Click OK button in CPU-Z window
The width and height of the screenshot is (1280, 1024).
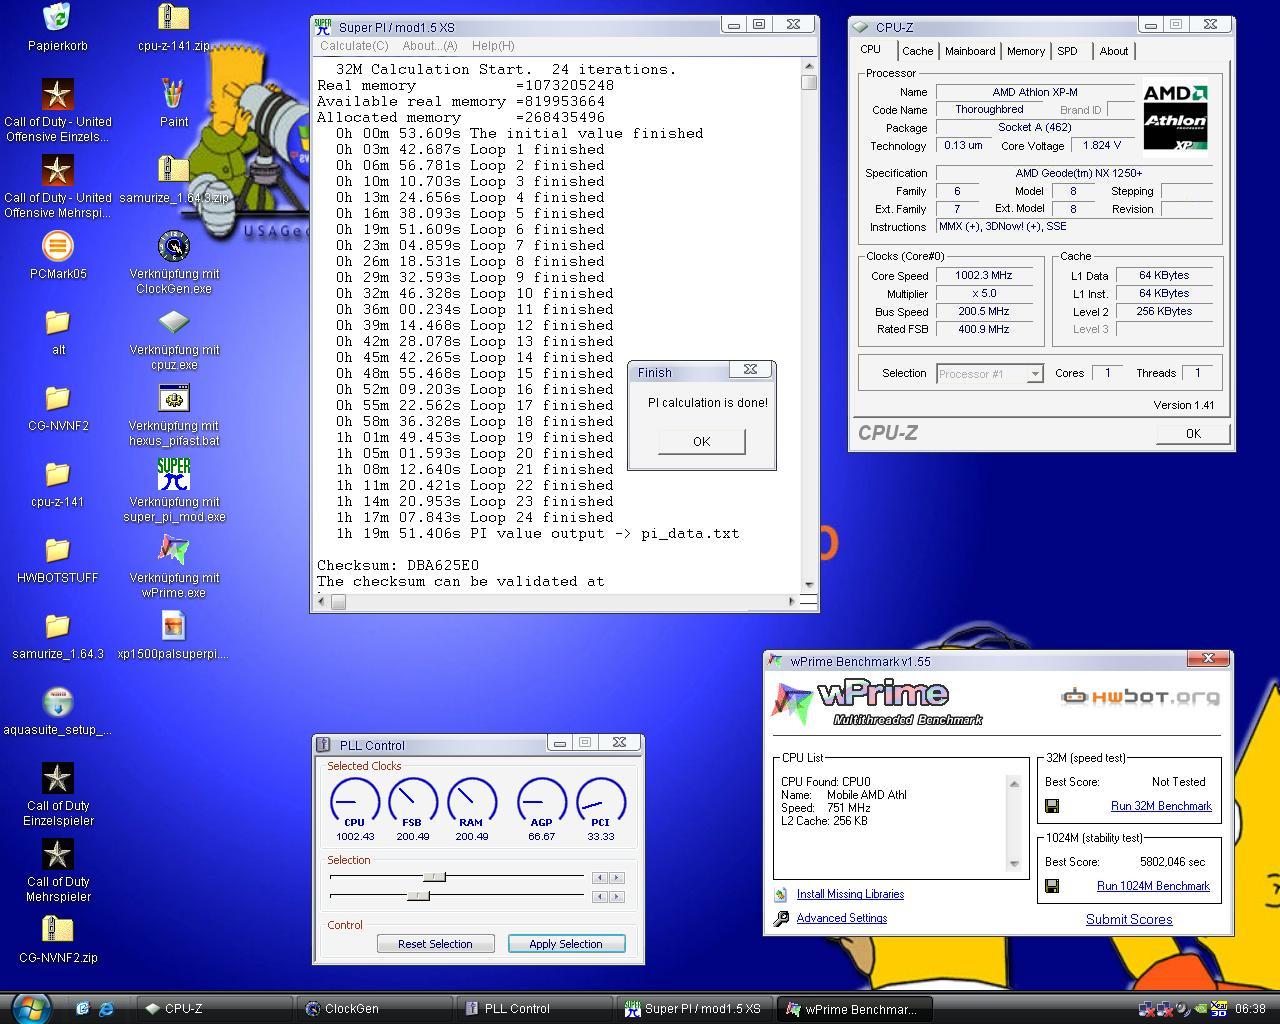1193,433
